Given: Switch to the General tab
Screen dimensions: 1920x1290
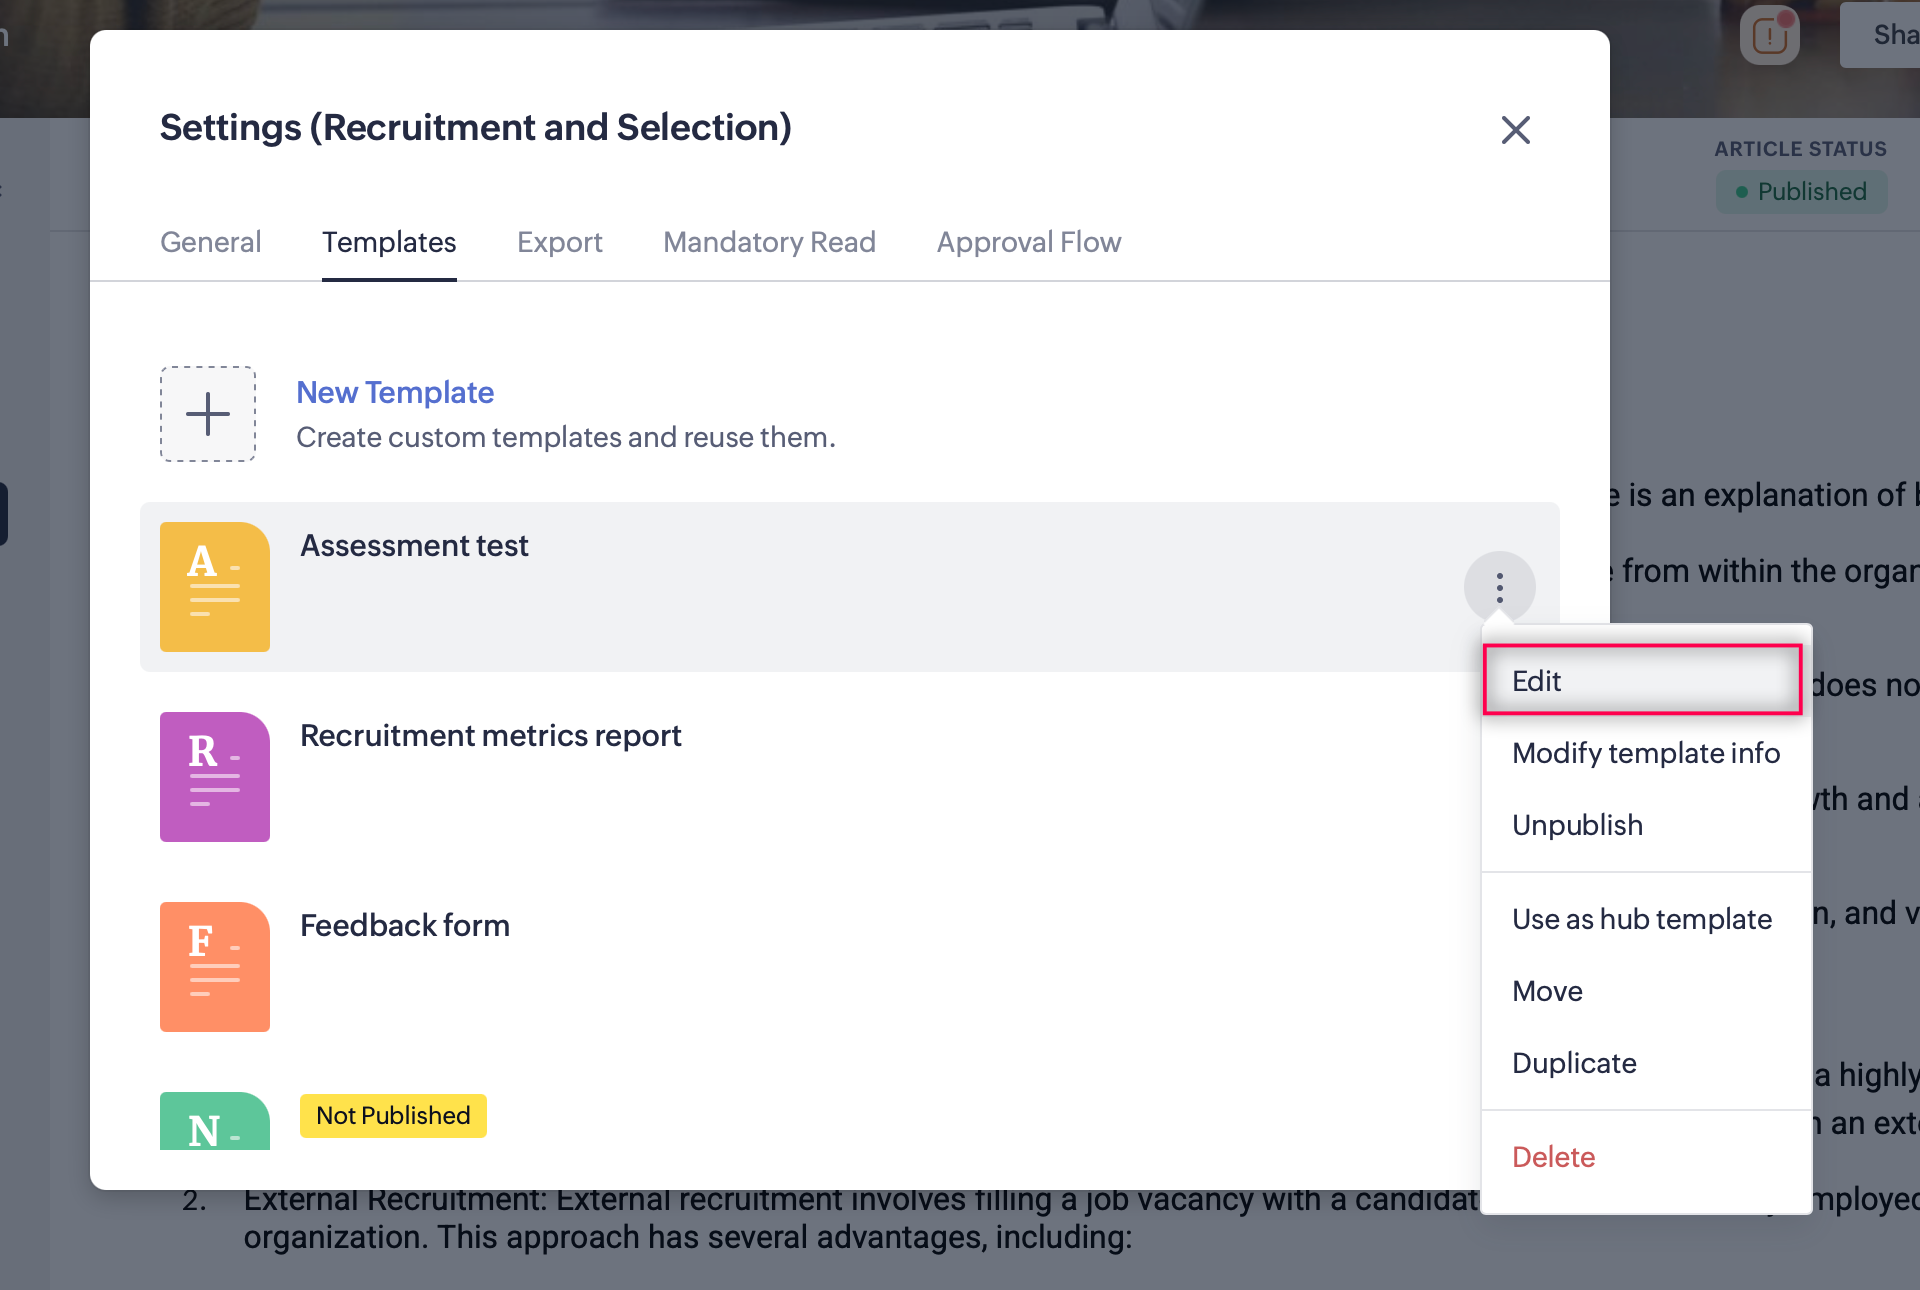Looking at the screenshot, I should coord(210,242).
